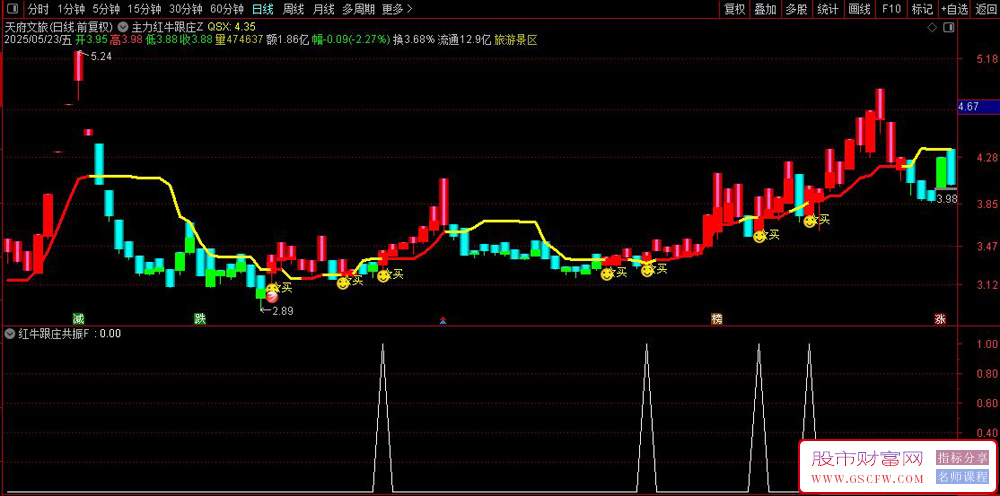Click the 叠加 overlay button

(x=765, y=9)
